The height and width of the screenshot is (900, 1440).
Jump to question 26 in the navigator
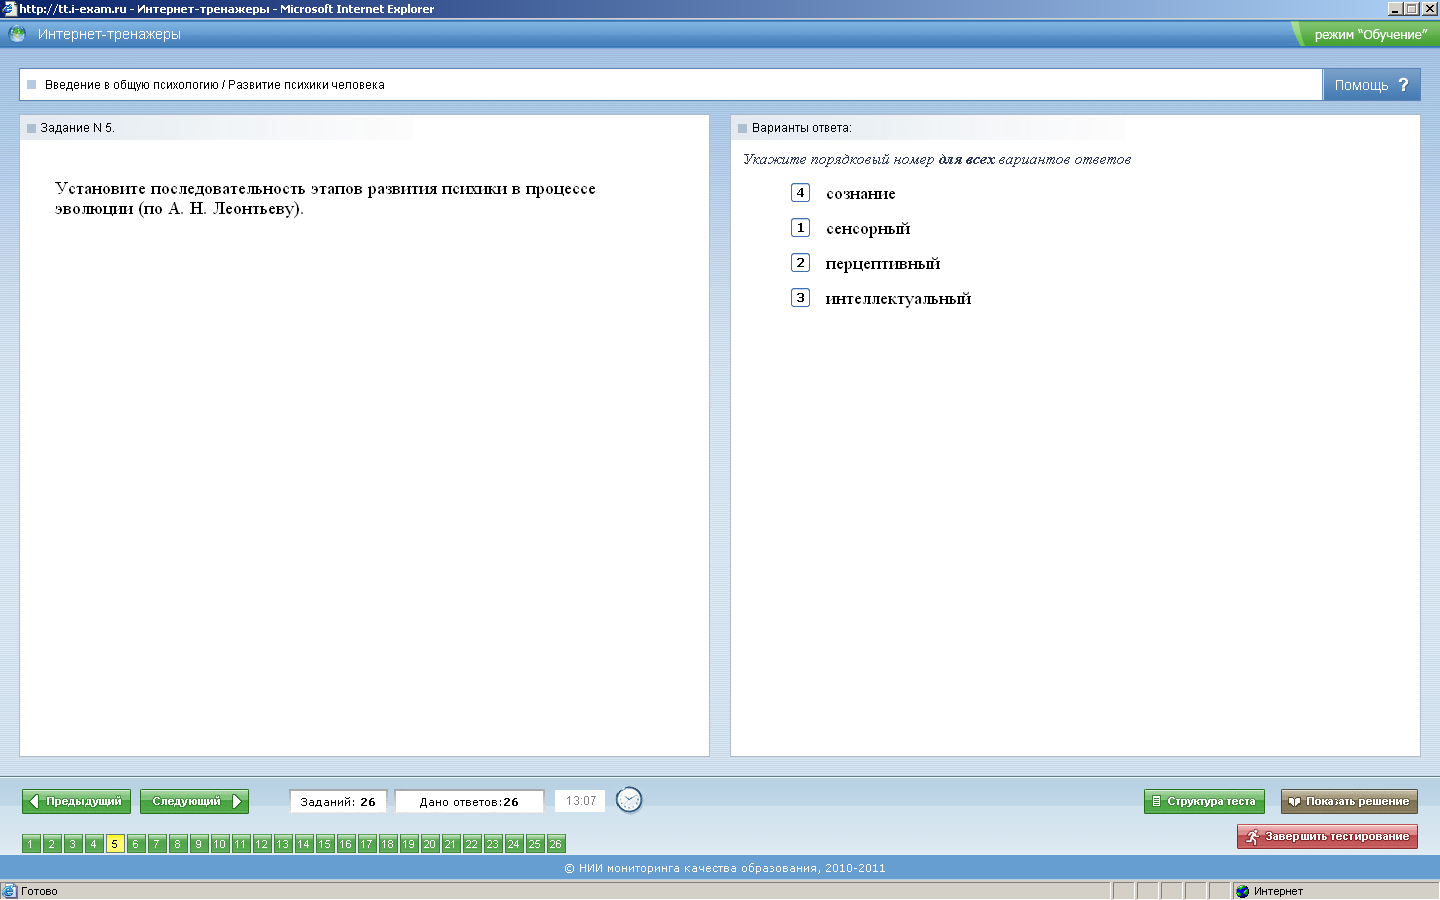click(x=556, y=844)
